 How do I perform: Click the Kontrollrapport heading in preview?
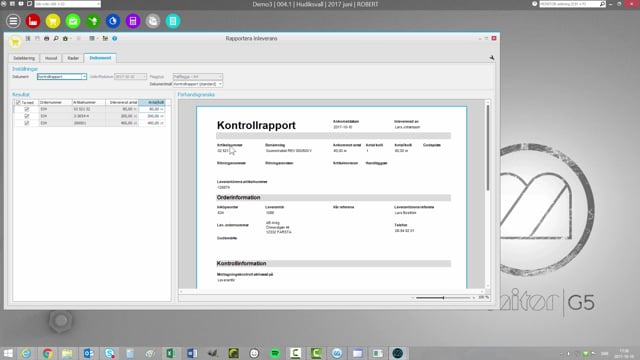coord(256,125)
